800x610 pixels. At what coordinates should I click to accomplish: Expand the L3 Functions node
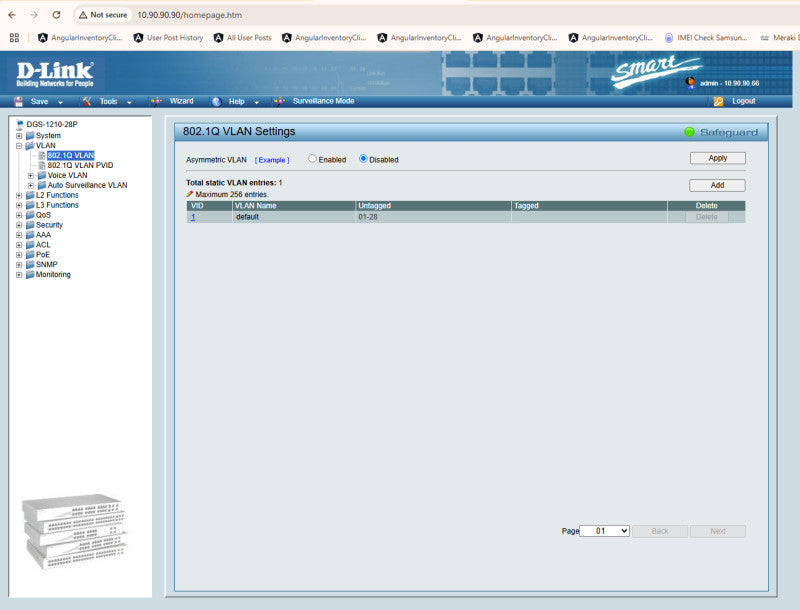point(19,206)
